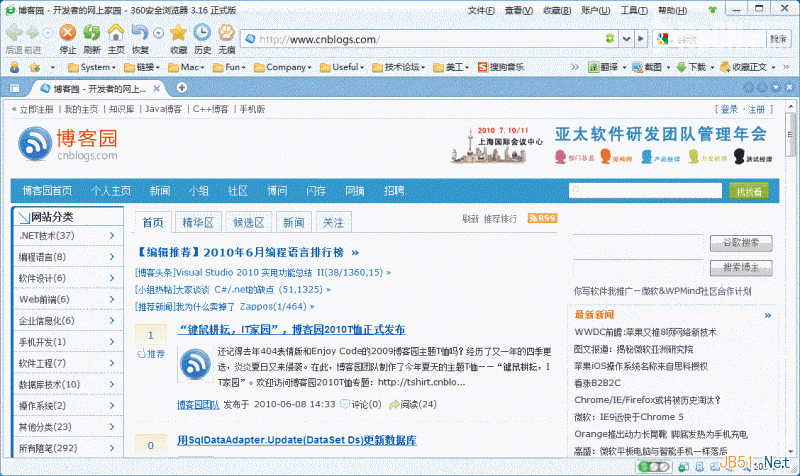
Task: Open the 下载 download tool
Action: [x=693, y=67]
